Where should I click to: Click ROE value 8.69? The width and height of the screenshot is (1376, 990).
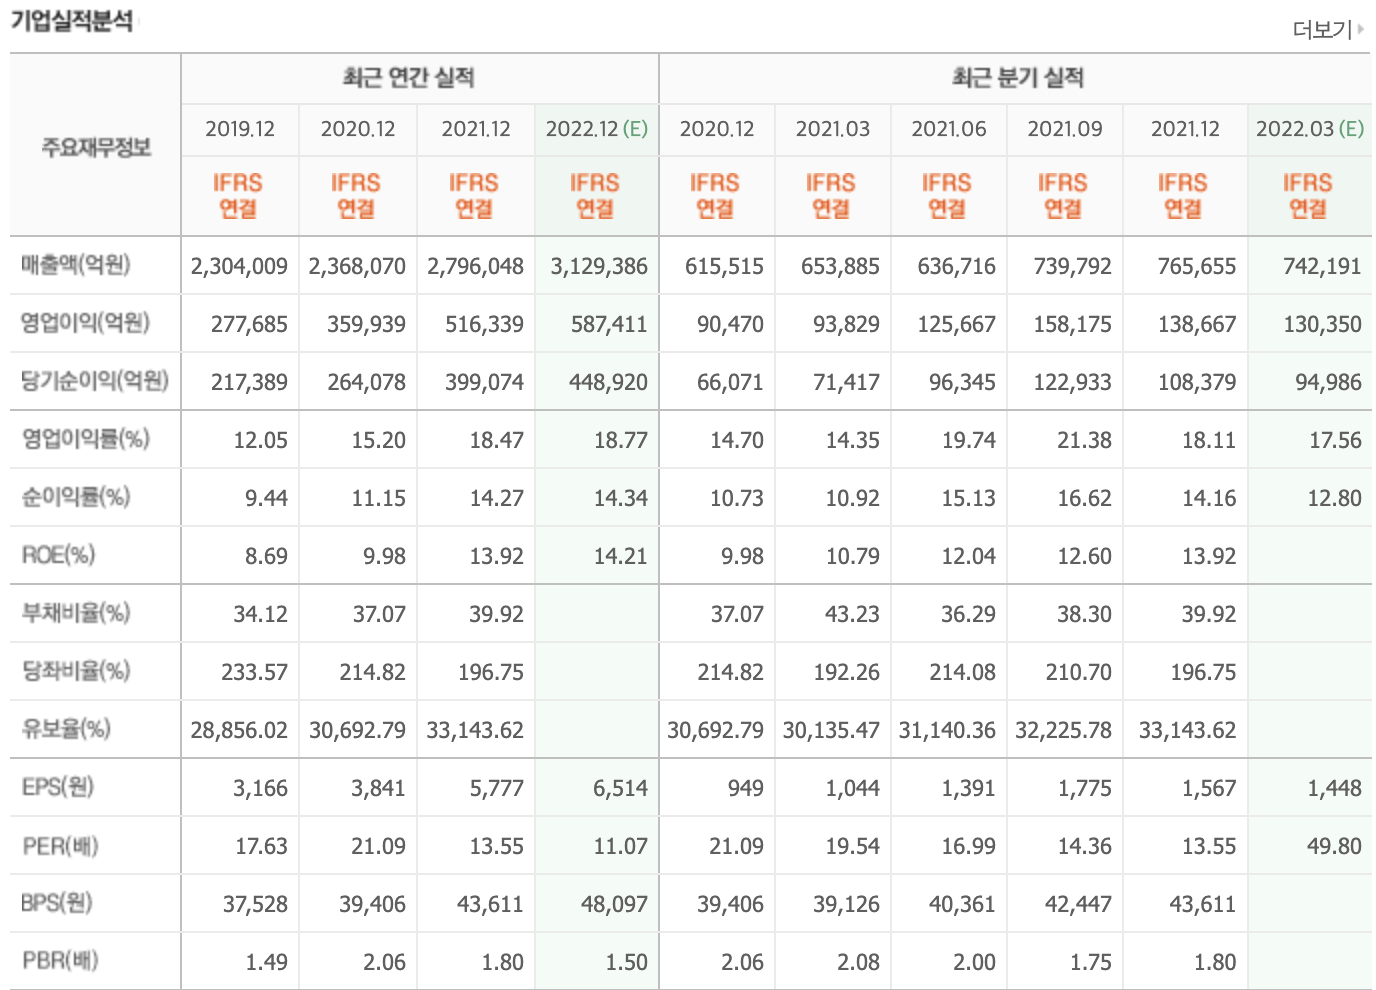coord(266,557)
